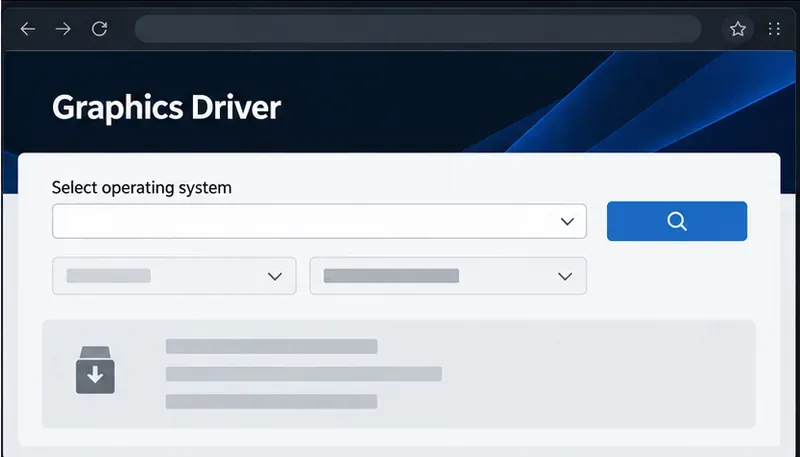Open the Select operating system dropdown
The height and width of the screenshot is (457, 800).
pos(319,221)
